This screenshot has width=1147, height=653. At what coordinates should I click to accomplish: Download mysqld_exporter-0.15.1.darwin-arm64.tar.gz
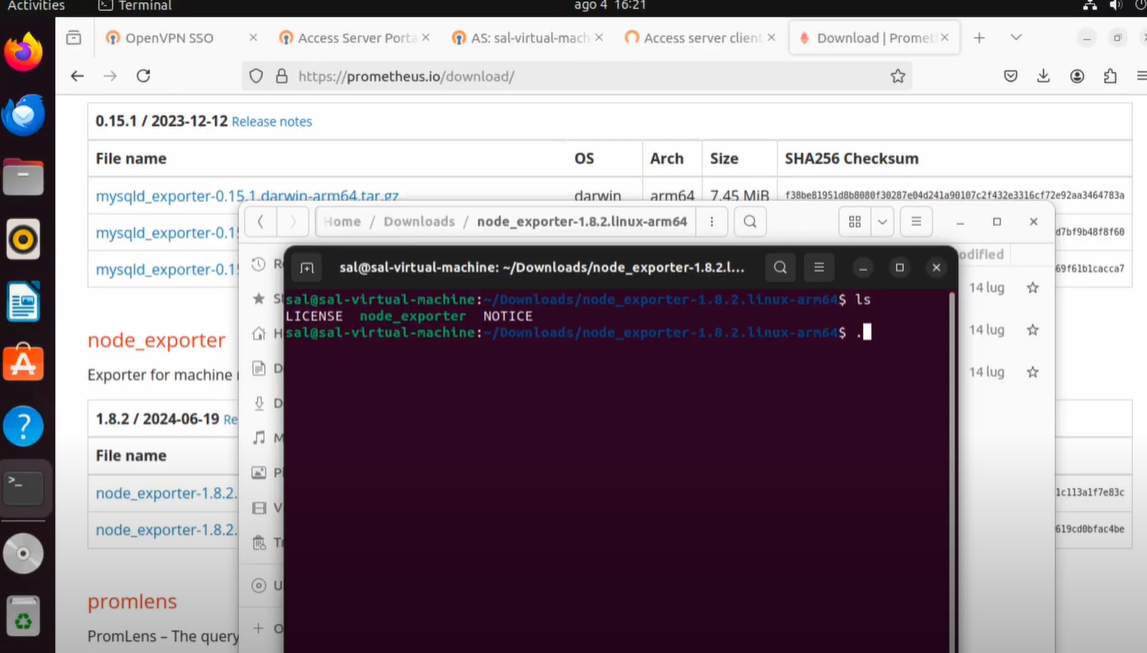click(x=247, y=195)
